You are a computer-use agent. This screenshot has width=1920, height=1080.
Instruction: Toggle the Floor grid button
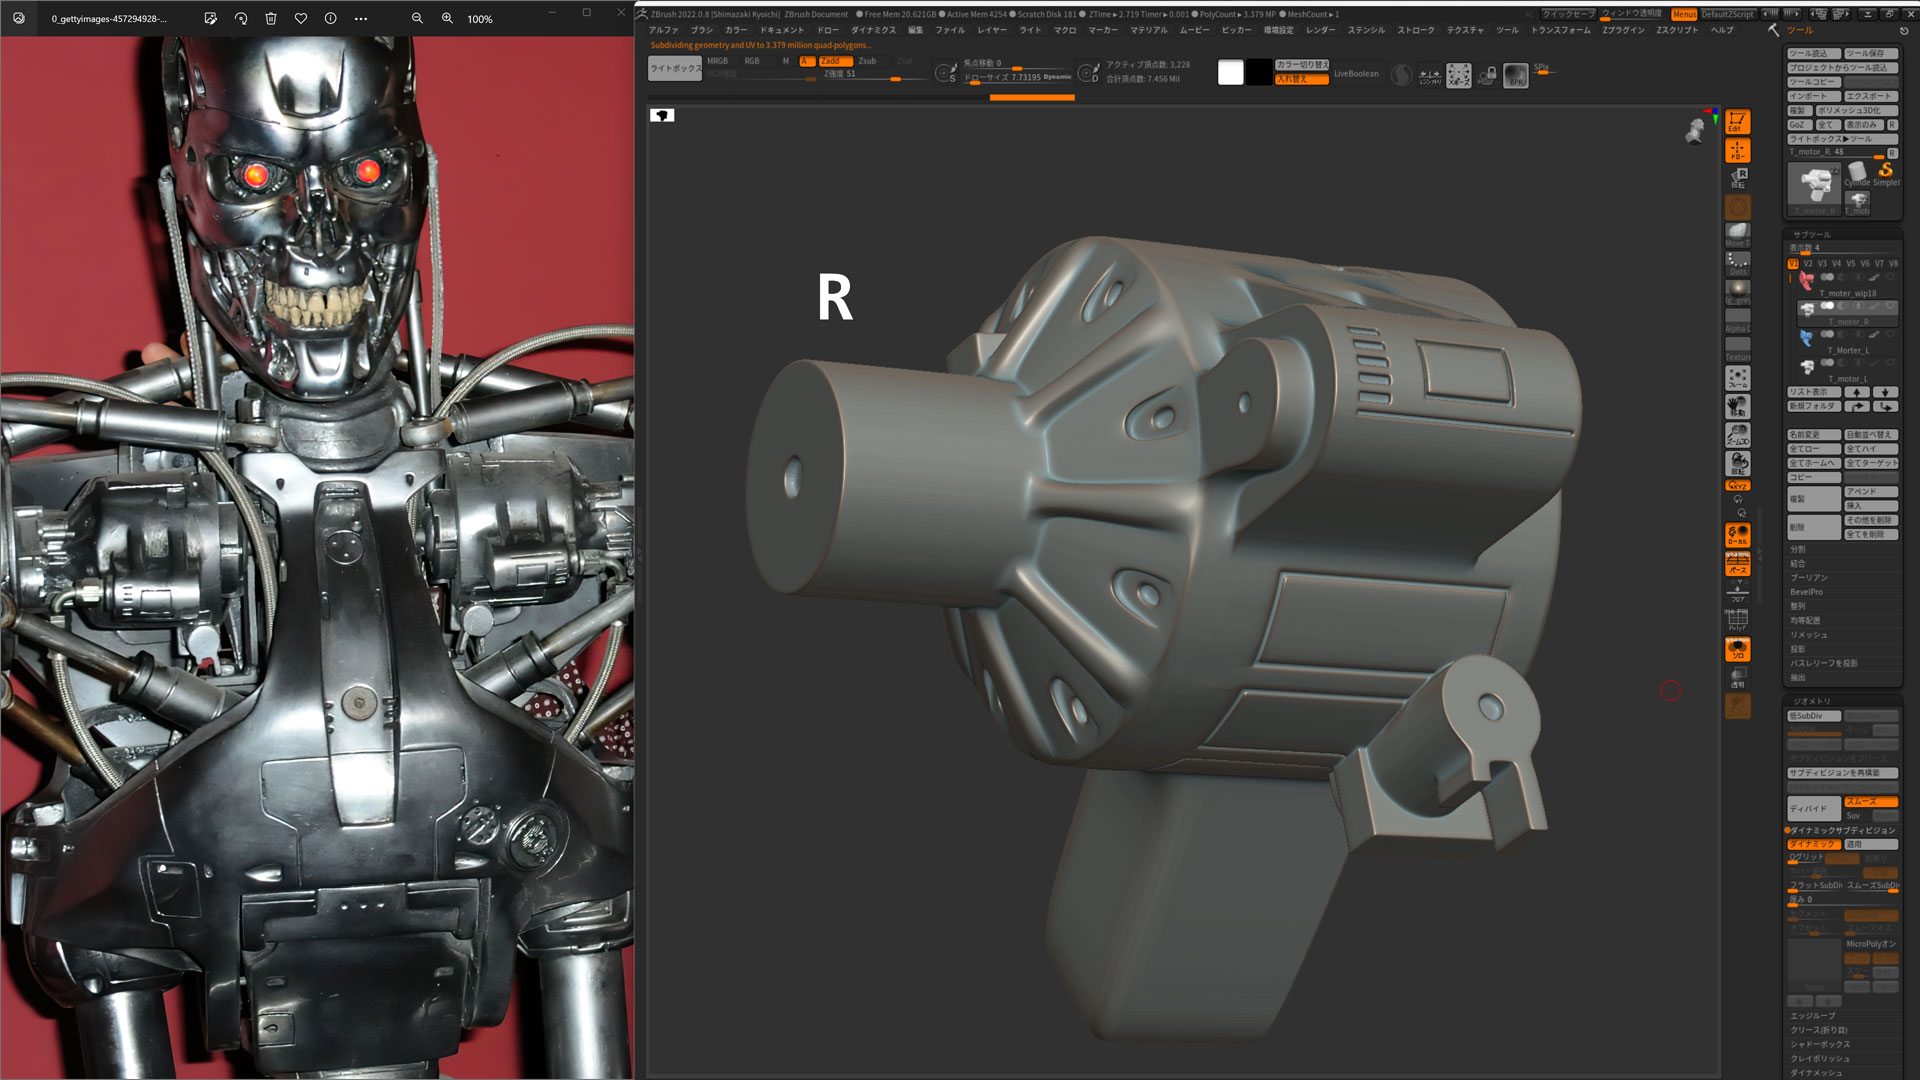point(1738,593)
